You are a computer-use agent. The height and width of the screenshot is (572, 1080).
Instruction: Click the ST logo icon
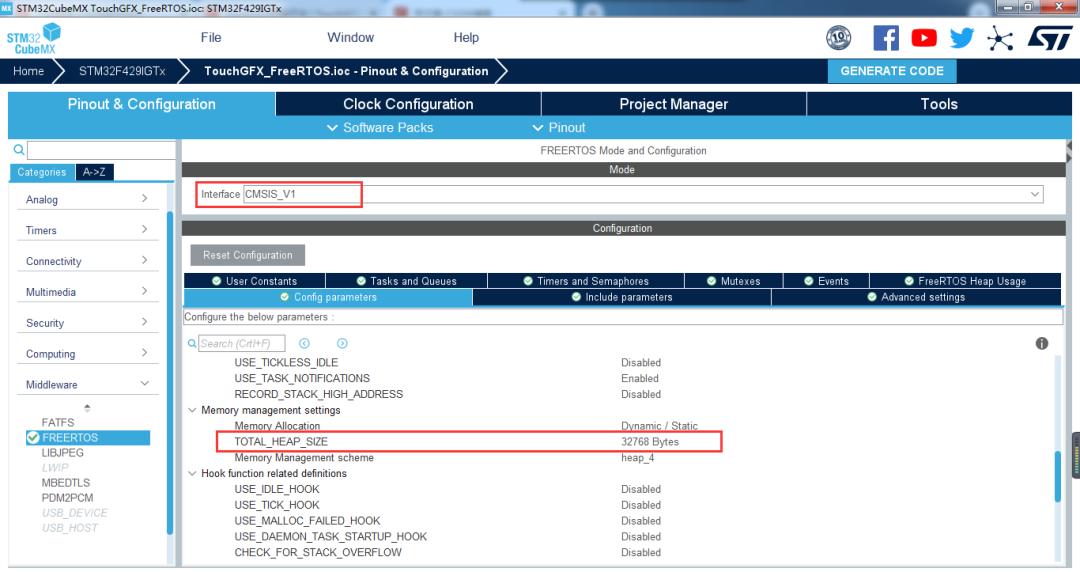1050,38
